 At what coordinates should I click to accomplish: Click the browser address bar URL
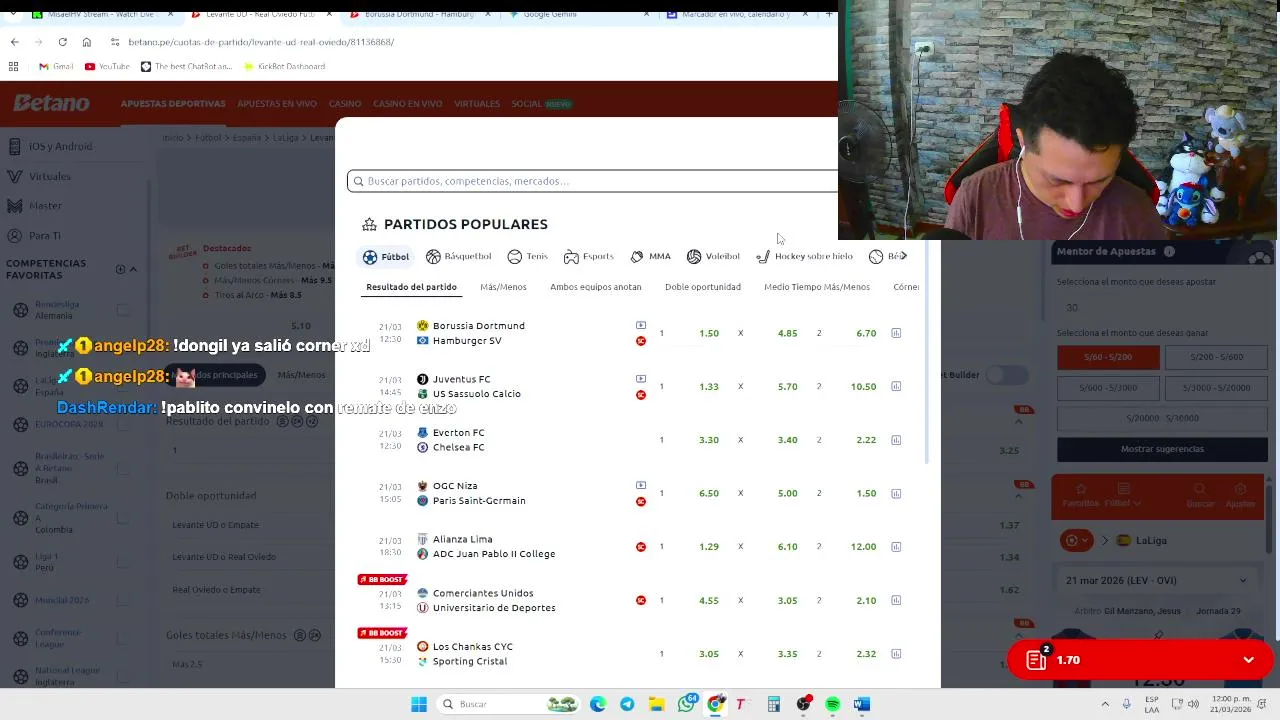click(261, 42)
